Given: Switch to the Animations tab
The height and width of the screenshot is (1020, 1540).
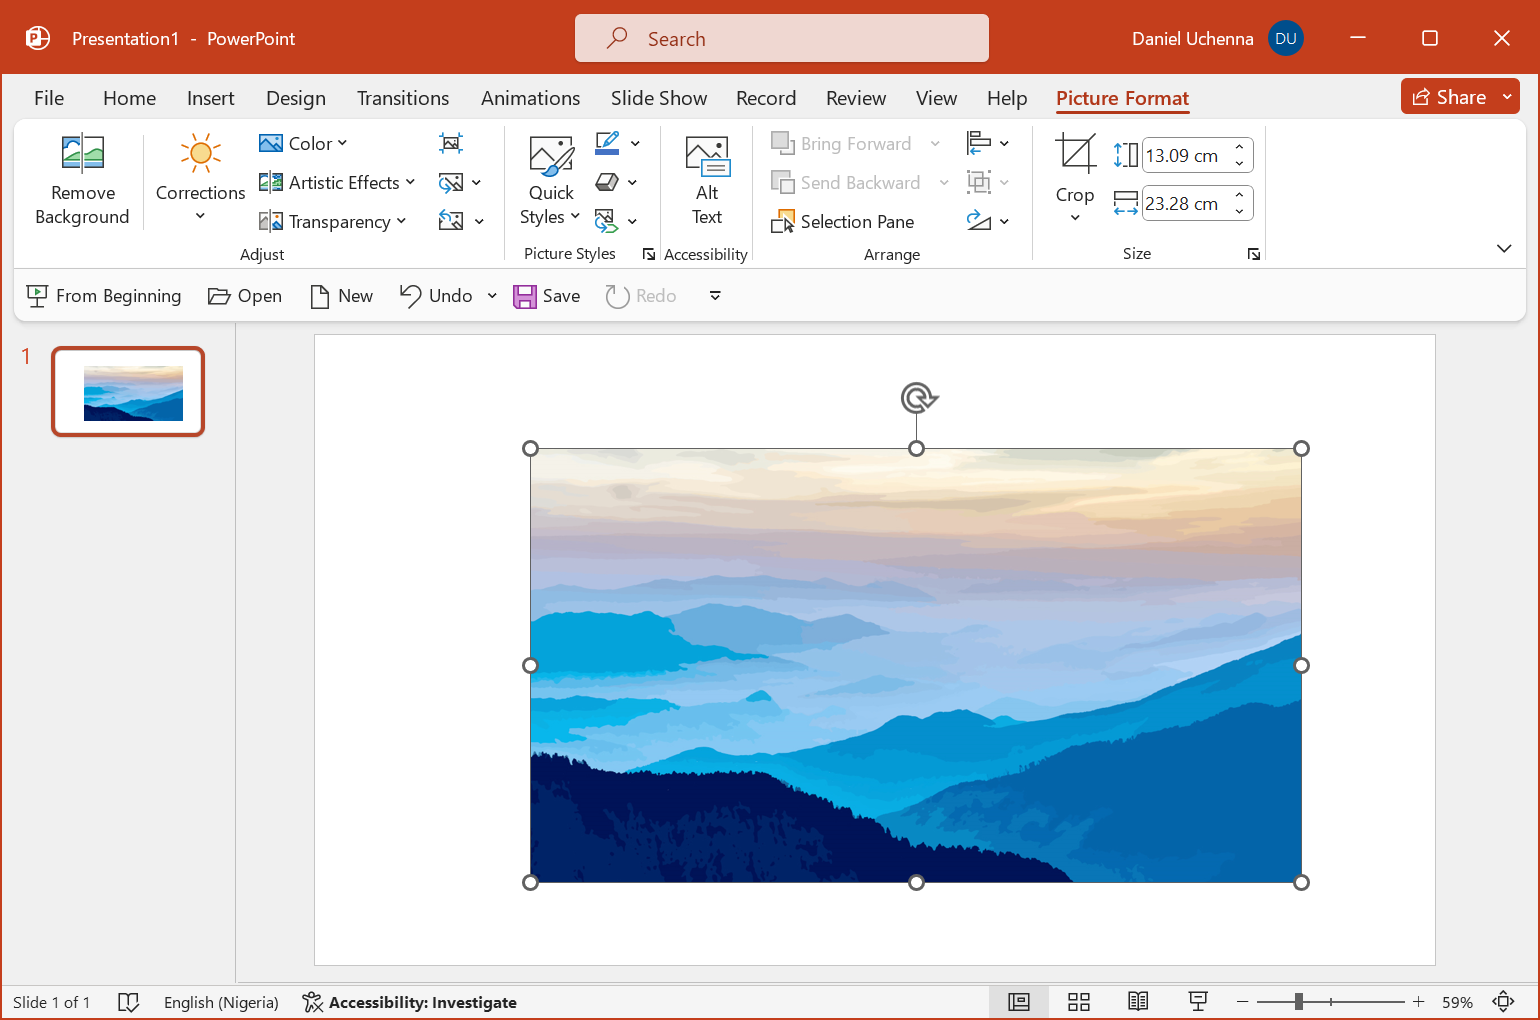Looking at the screenshot, I should [x=530, y=98].
